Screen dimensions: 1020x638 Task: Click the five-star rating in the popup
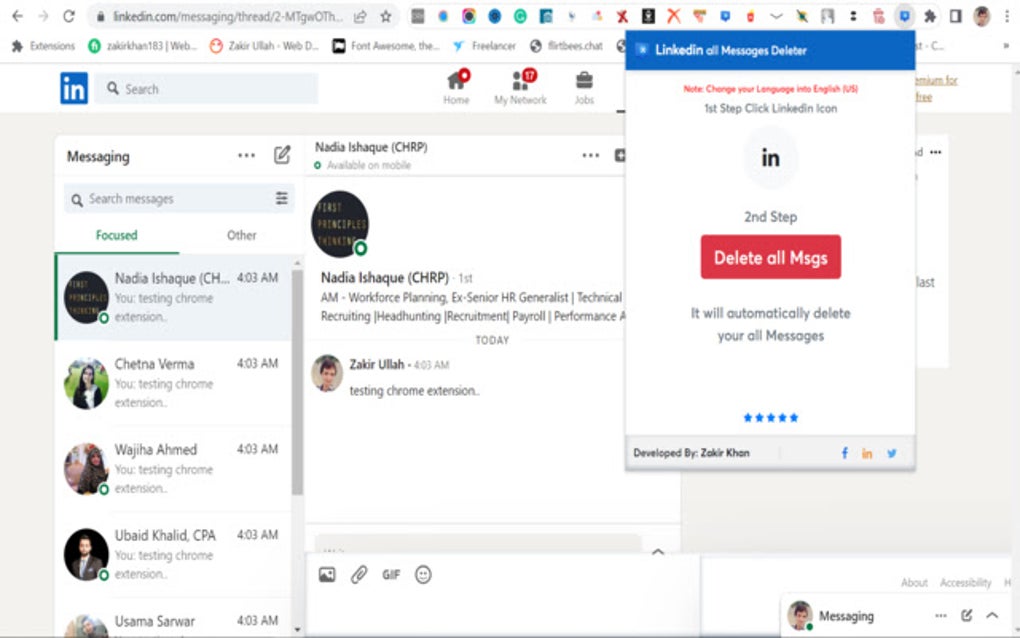pyautogui.click(x=770, y=418)
